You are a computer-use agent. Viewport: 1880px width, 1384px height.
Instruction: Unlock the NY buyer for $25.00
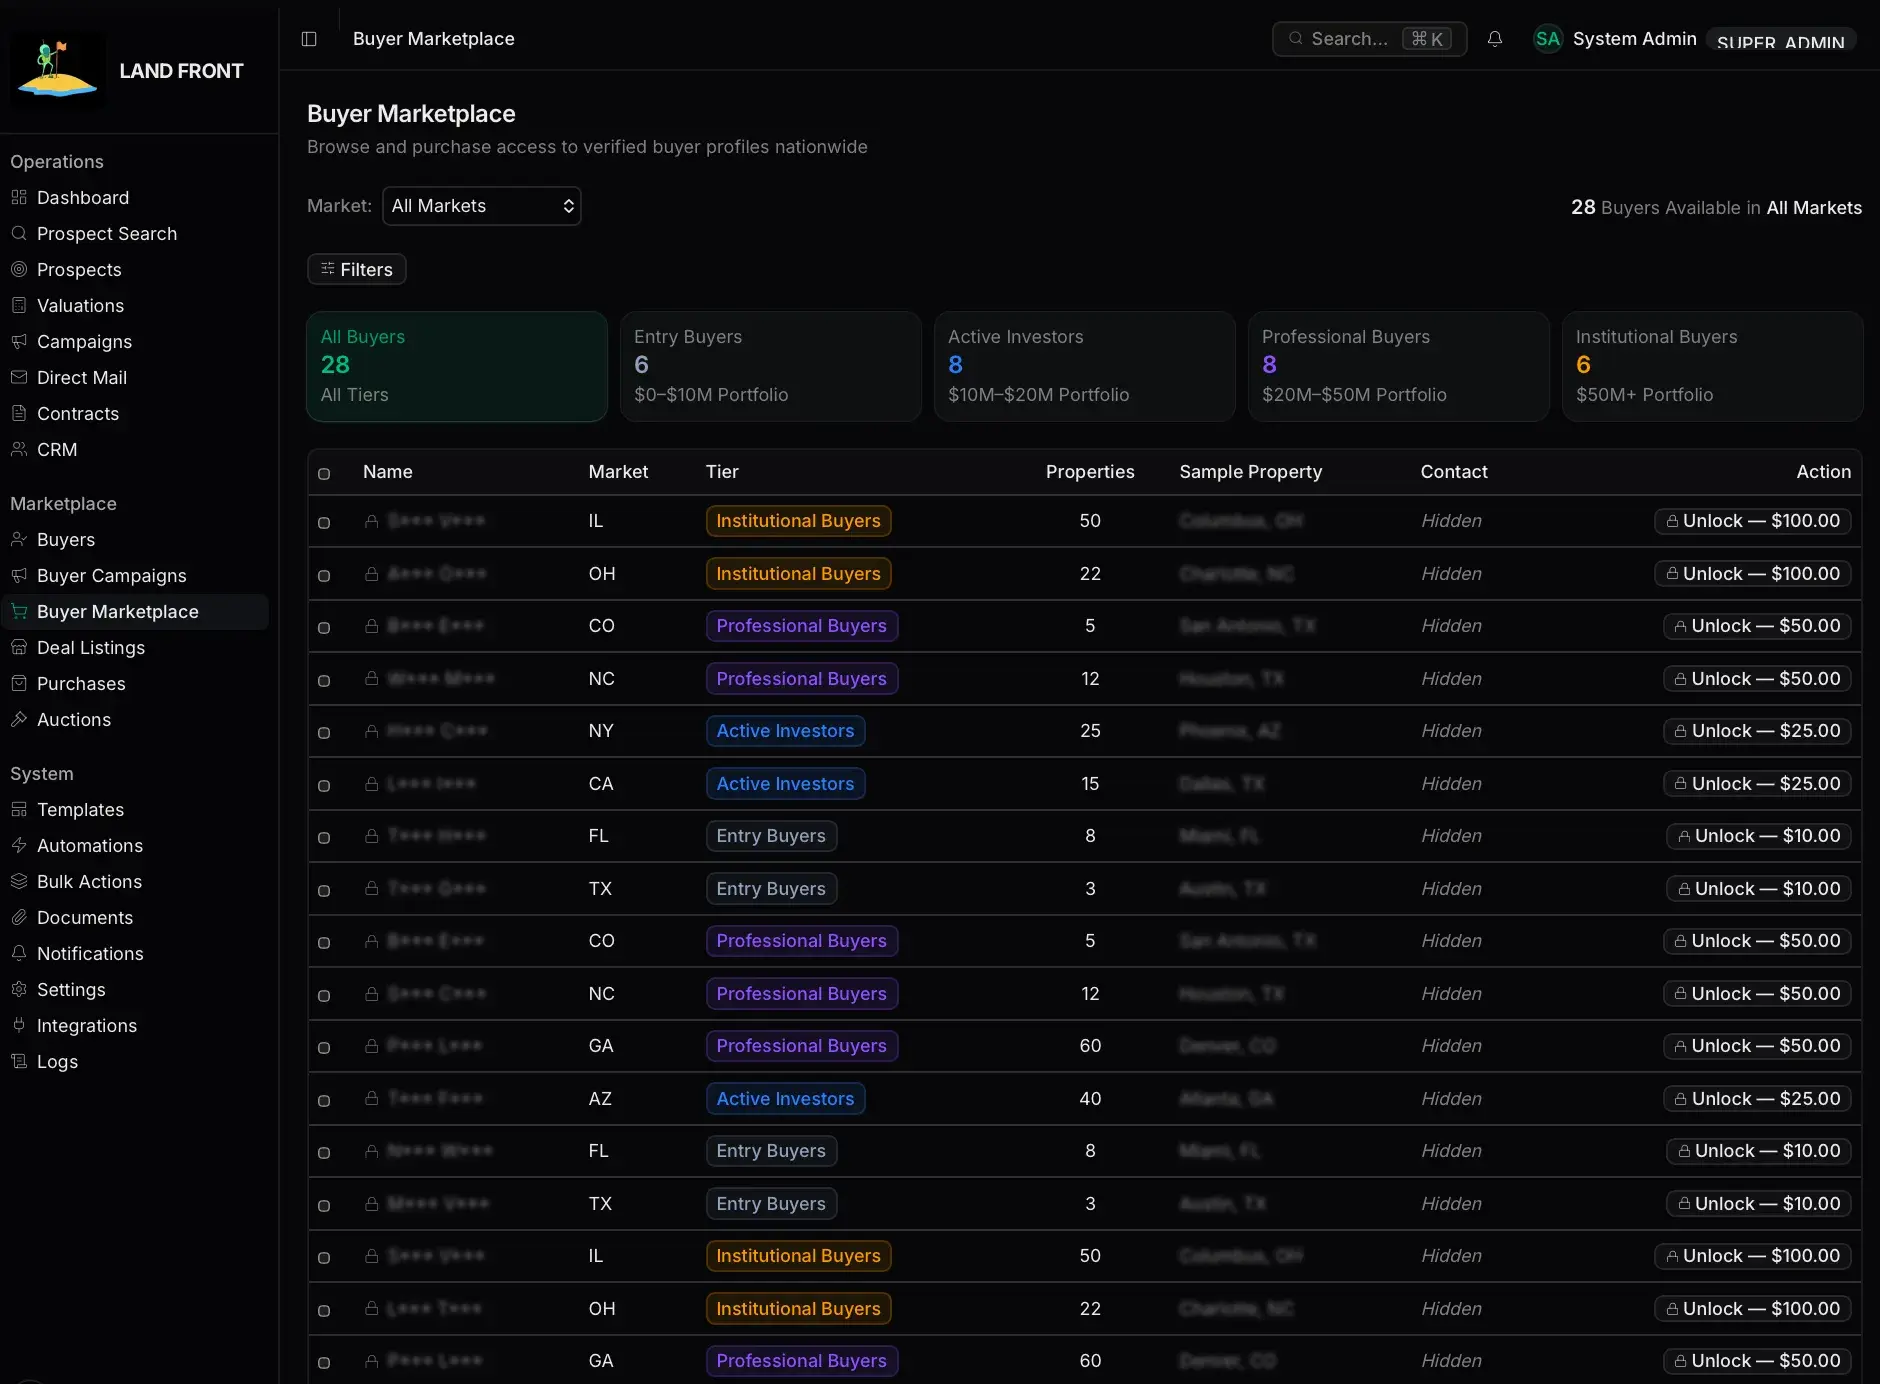tap(1756, 731)
